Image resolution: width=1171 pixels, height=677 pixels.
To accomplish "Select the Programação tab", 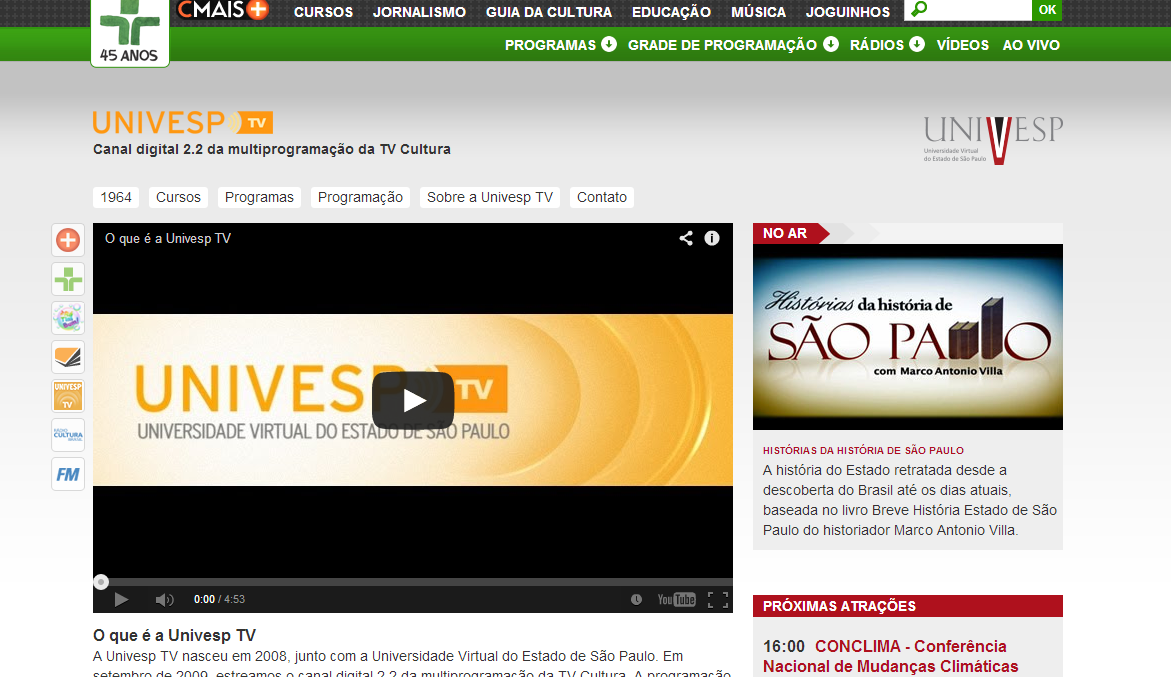I will coord(360,197).
